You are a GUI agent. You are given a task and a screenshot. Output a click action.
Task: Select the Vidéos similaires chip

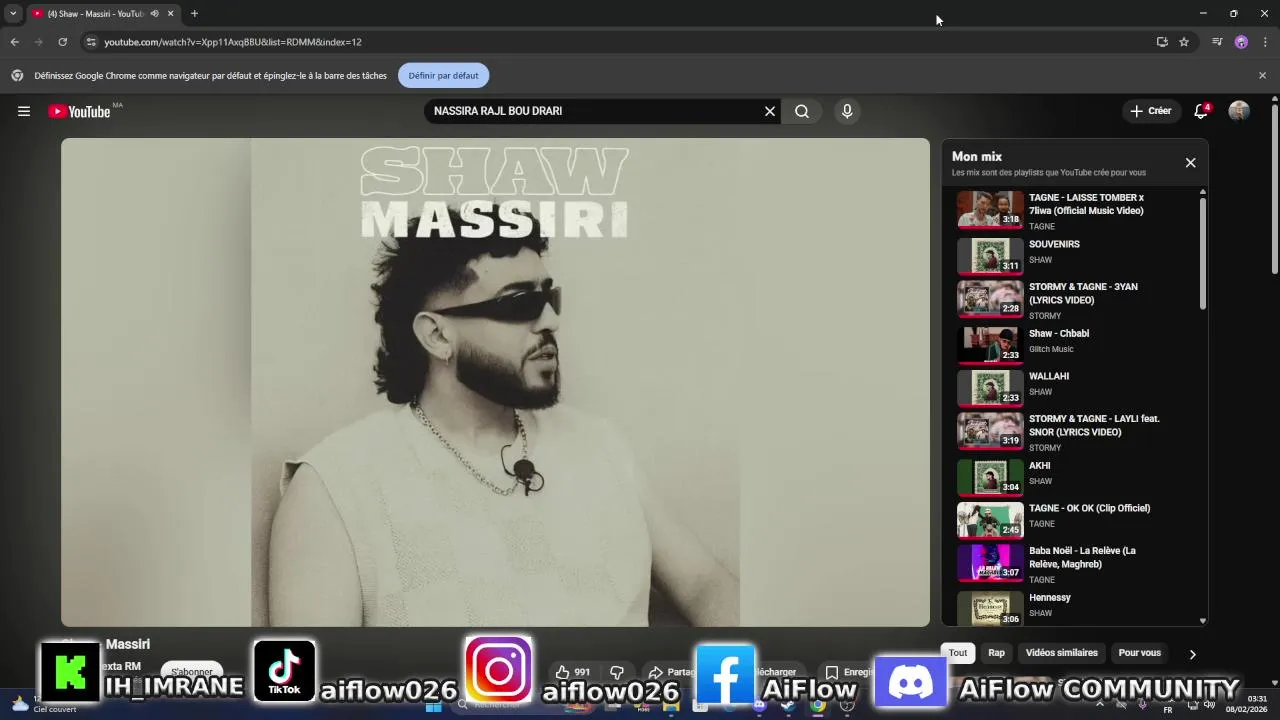pos(1062,653)
